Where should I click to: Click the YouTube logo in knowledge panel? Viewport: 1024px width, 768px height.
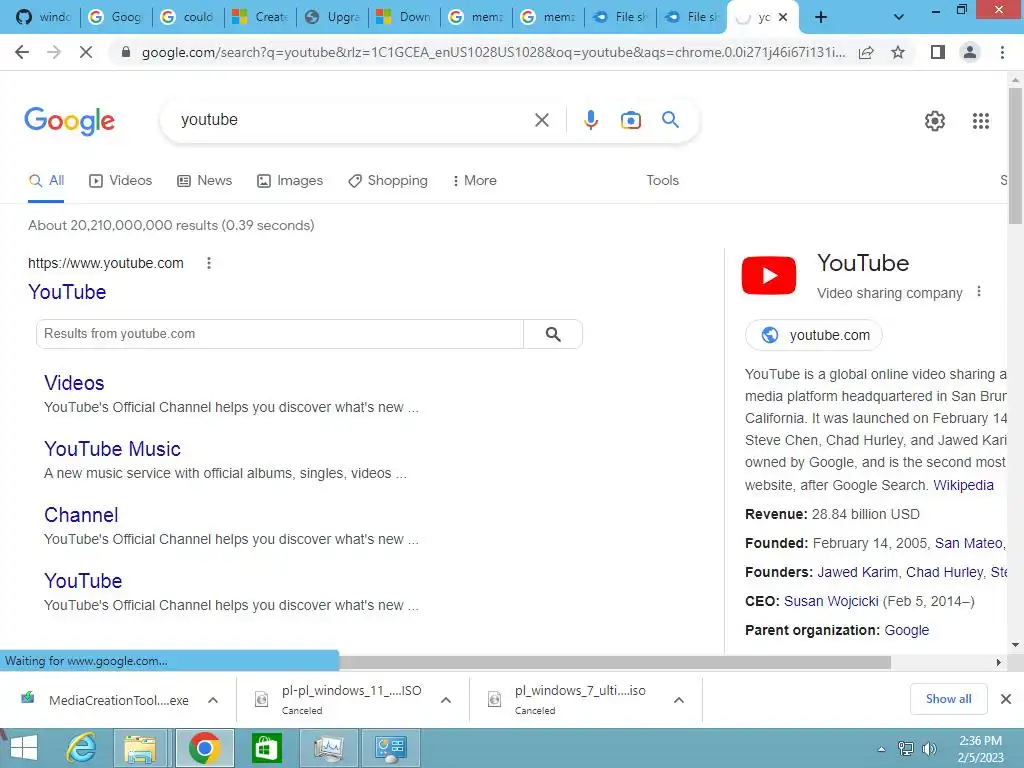pos(769,275)
